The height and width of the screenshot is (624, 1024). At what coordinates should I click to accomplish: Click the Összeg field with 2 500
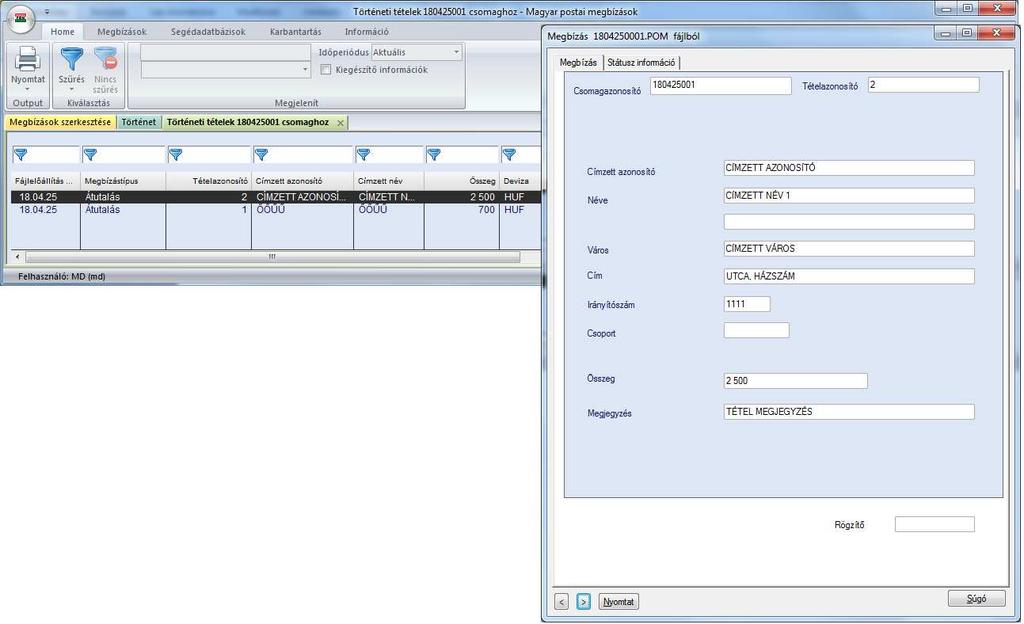click(795, 381)
